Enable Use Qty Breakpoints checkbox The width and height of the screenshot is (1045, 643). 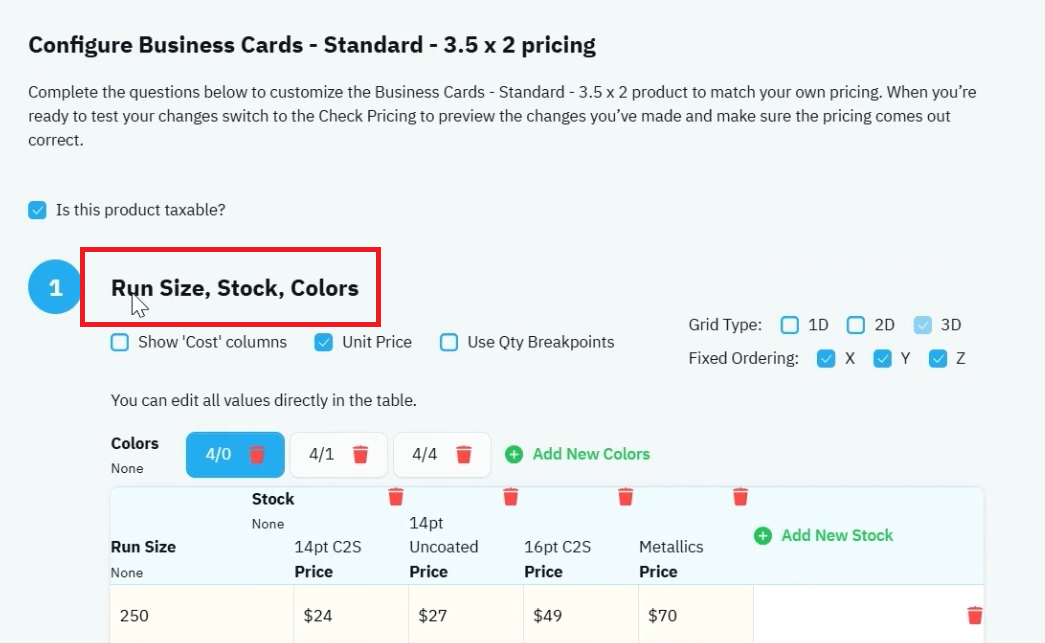[449, 342]
